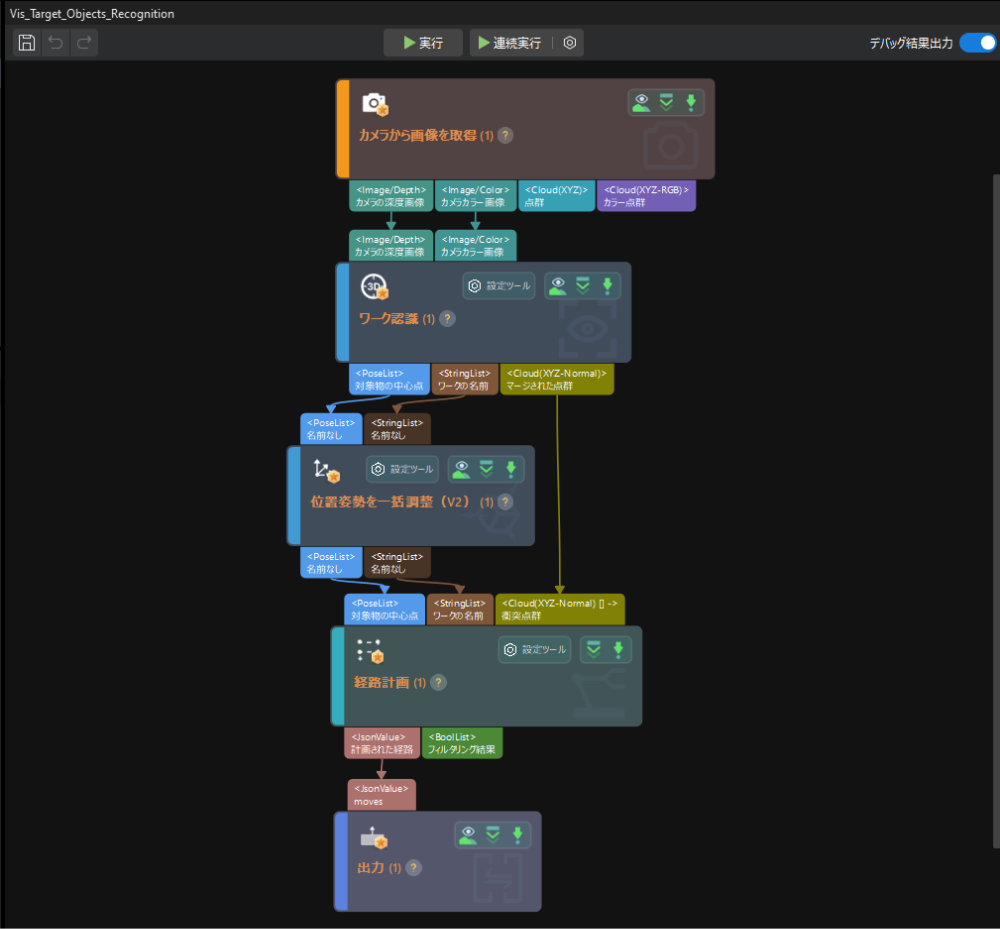Screen dimensions: 1000x929
Task: Run single step arrow on ワーク認識
Action: (x=607, y=286)
